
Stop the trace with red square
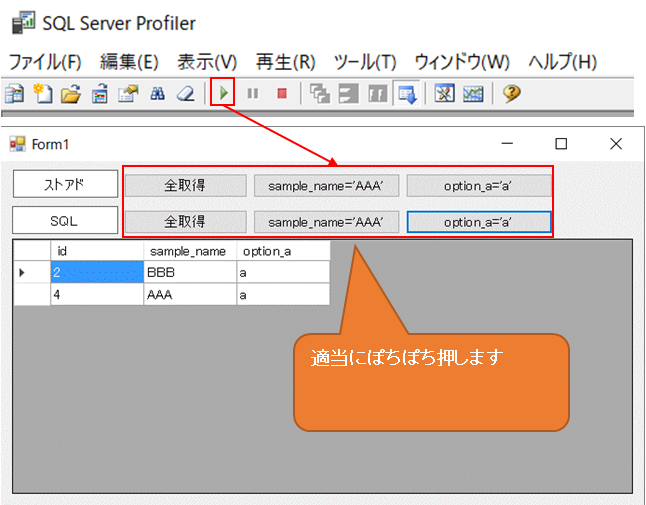(x=282, y=94)
